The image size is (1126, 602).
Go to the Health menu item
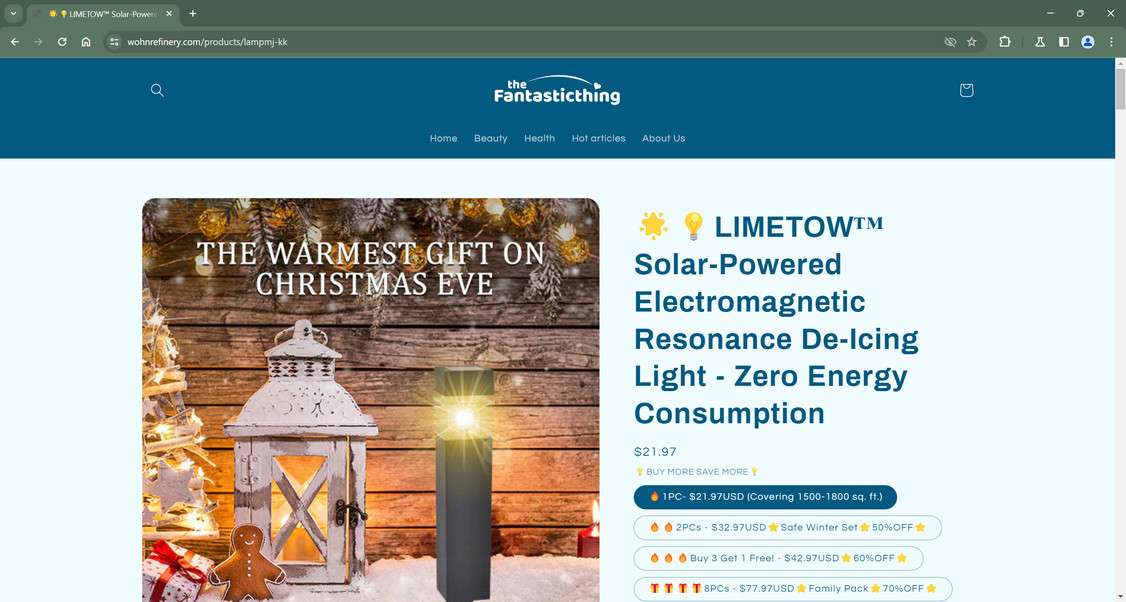(539, 138)
